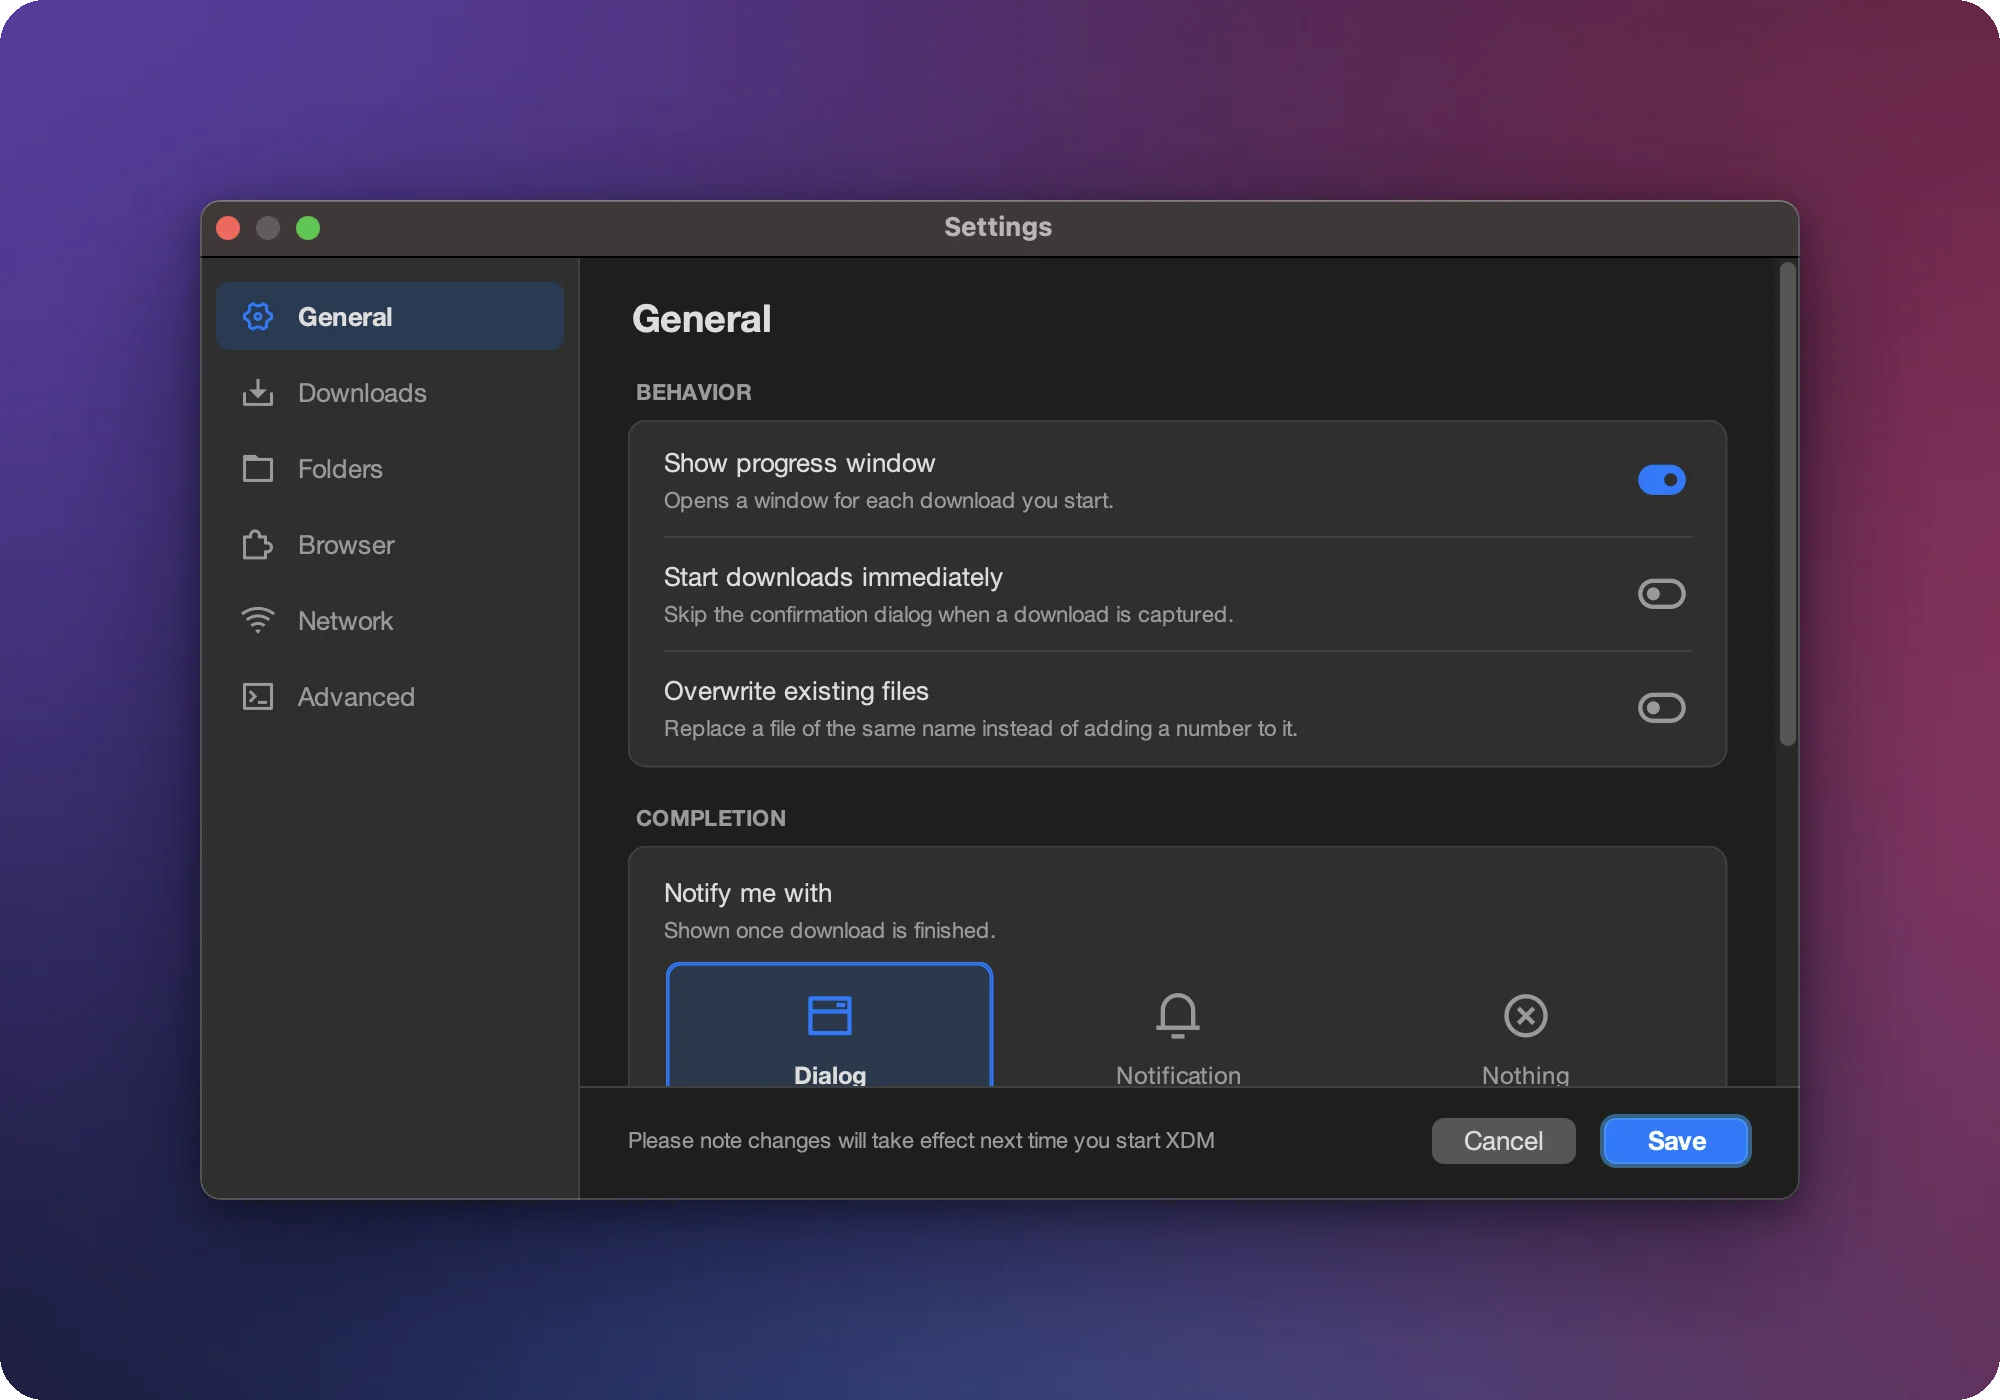
Task: Click "Overwrite existing files" title text
Action: coord(796,691)
